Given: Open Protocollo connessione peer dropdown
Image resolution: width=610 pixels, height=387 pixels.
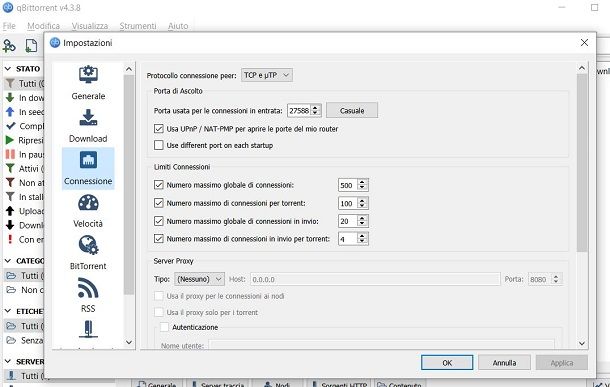Looking at the screenshot, I should click(267, 75).
